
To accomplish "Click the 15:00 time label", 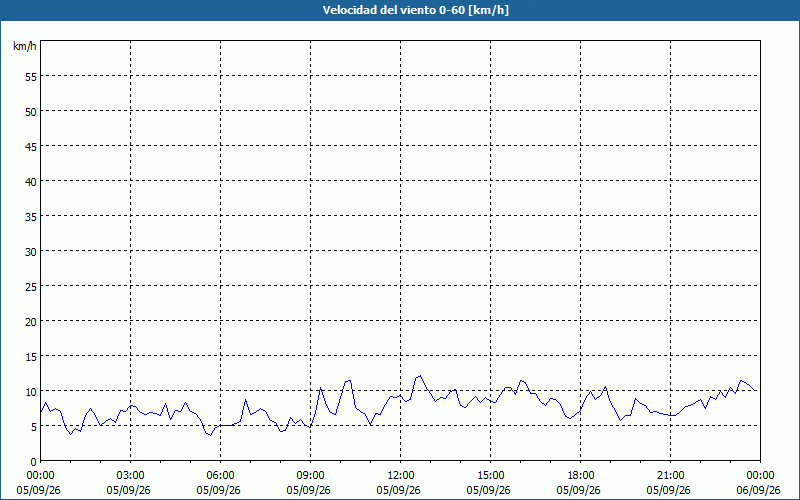I will point(490,476).
